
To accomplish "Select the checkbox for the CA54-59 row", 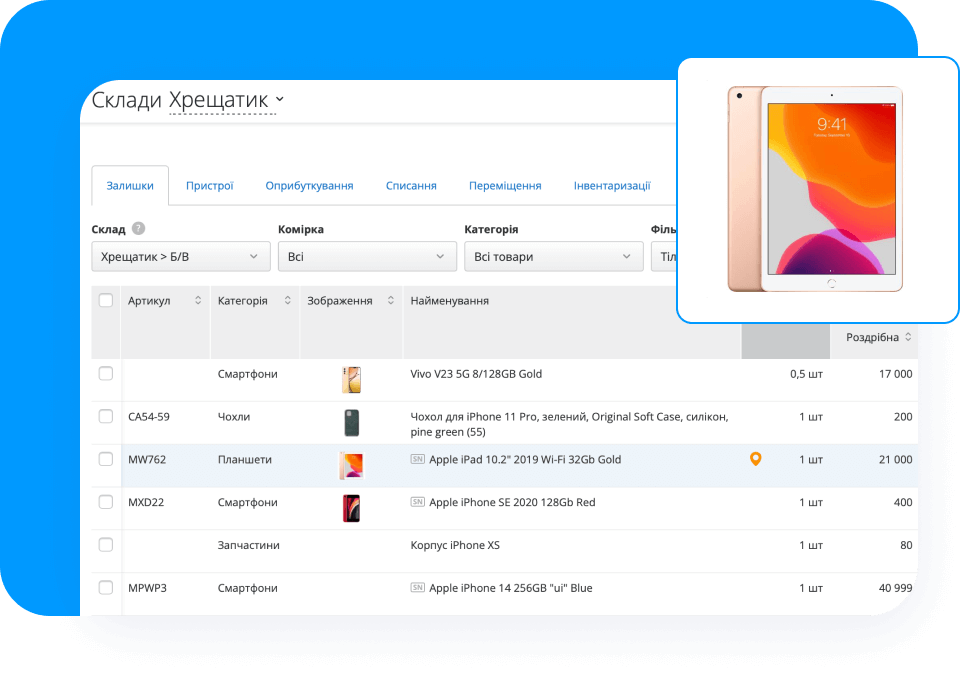I will (106, 416).
